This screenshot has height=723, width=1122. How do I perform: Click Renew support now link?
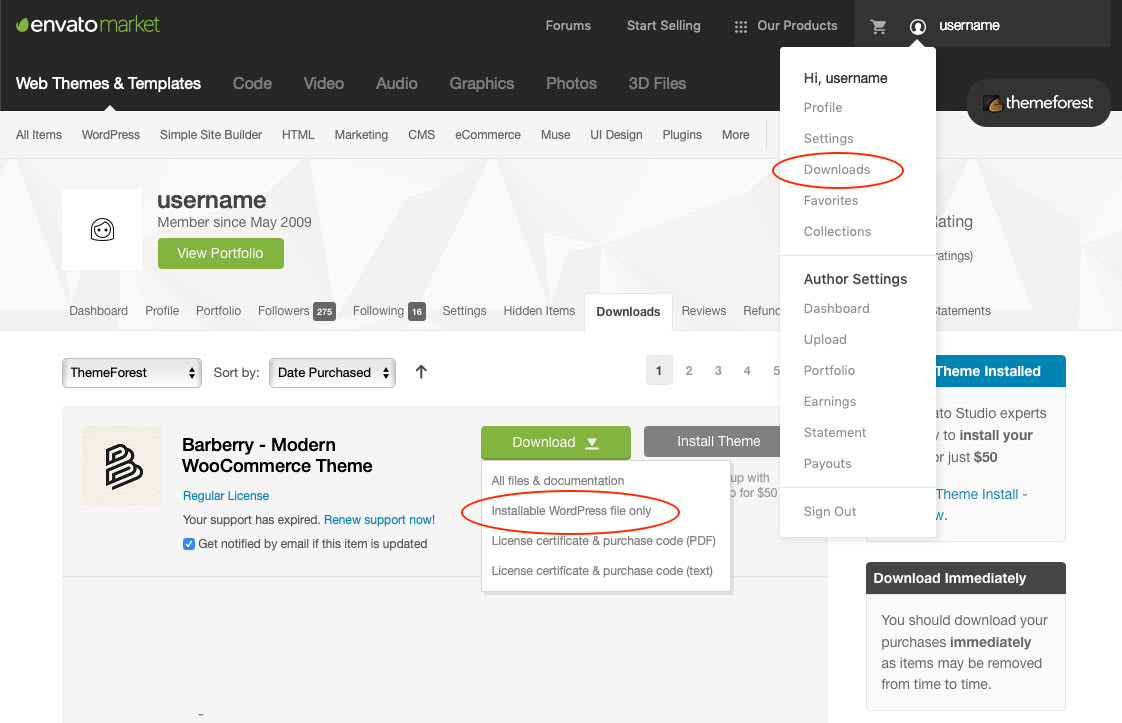[x=379, y=520]
